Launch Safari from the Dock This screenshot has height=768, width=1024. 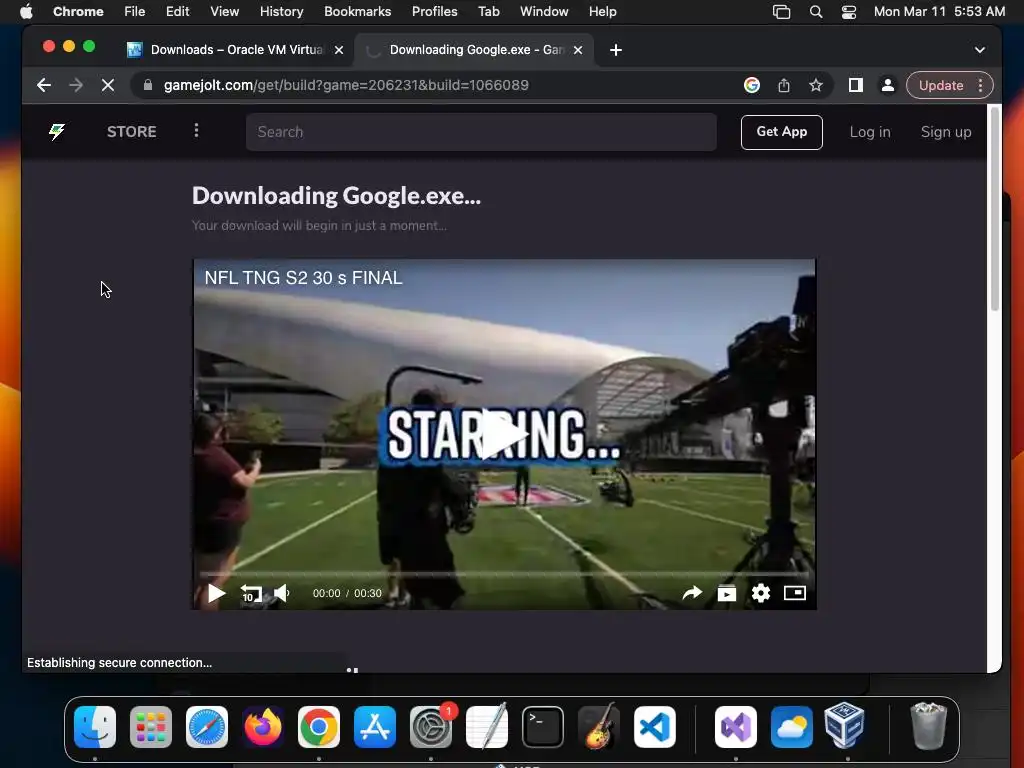[207, 727]
